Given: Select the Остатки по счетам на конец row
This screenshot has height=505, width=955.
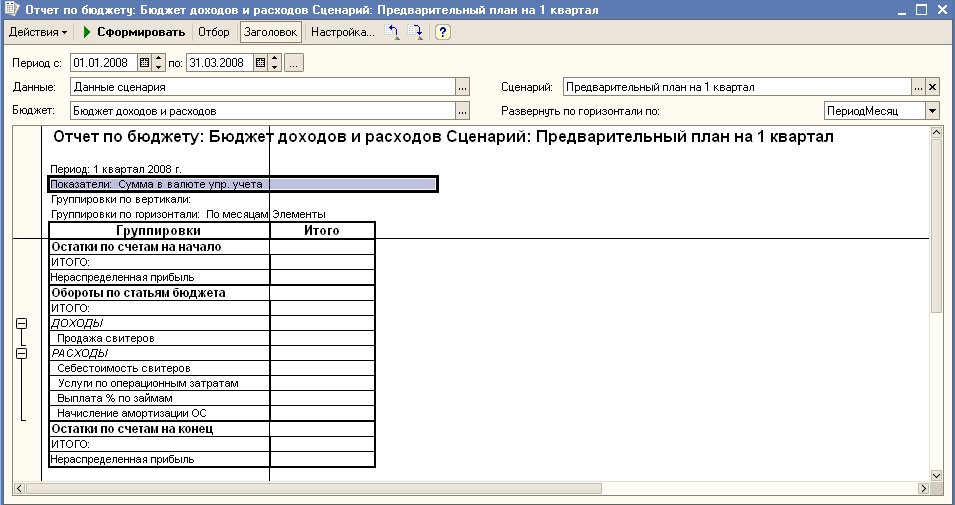Looking at the screenshot, I should click(x=212, y=429).
